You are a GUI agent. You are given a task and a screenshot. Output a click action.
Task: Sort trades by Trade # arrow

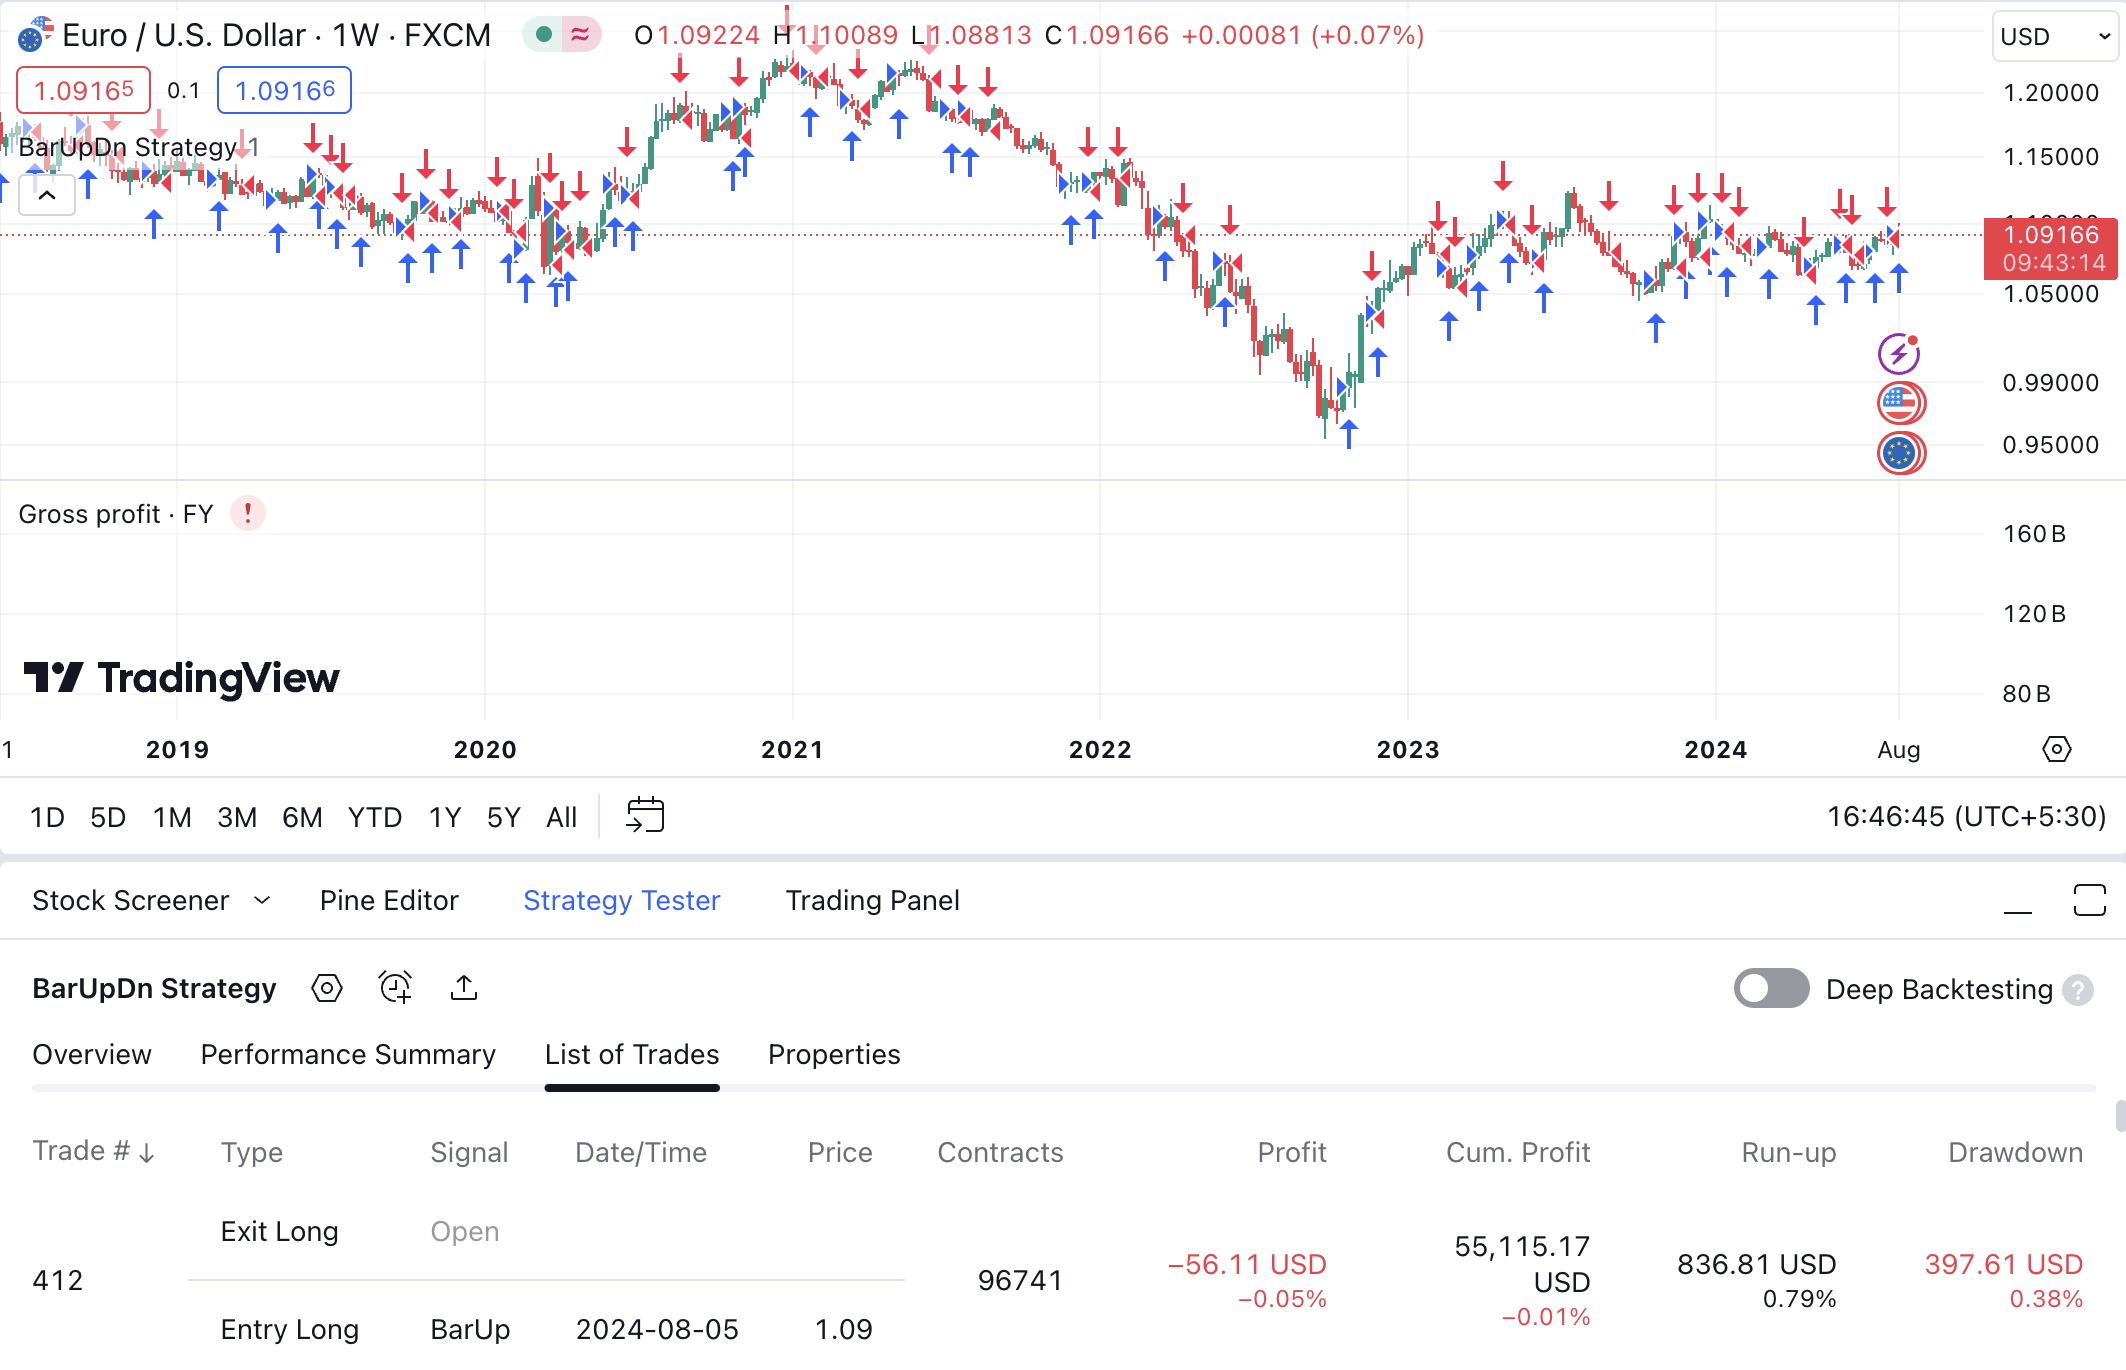click(147, 1153)
